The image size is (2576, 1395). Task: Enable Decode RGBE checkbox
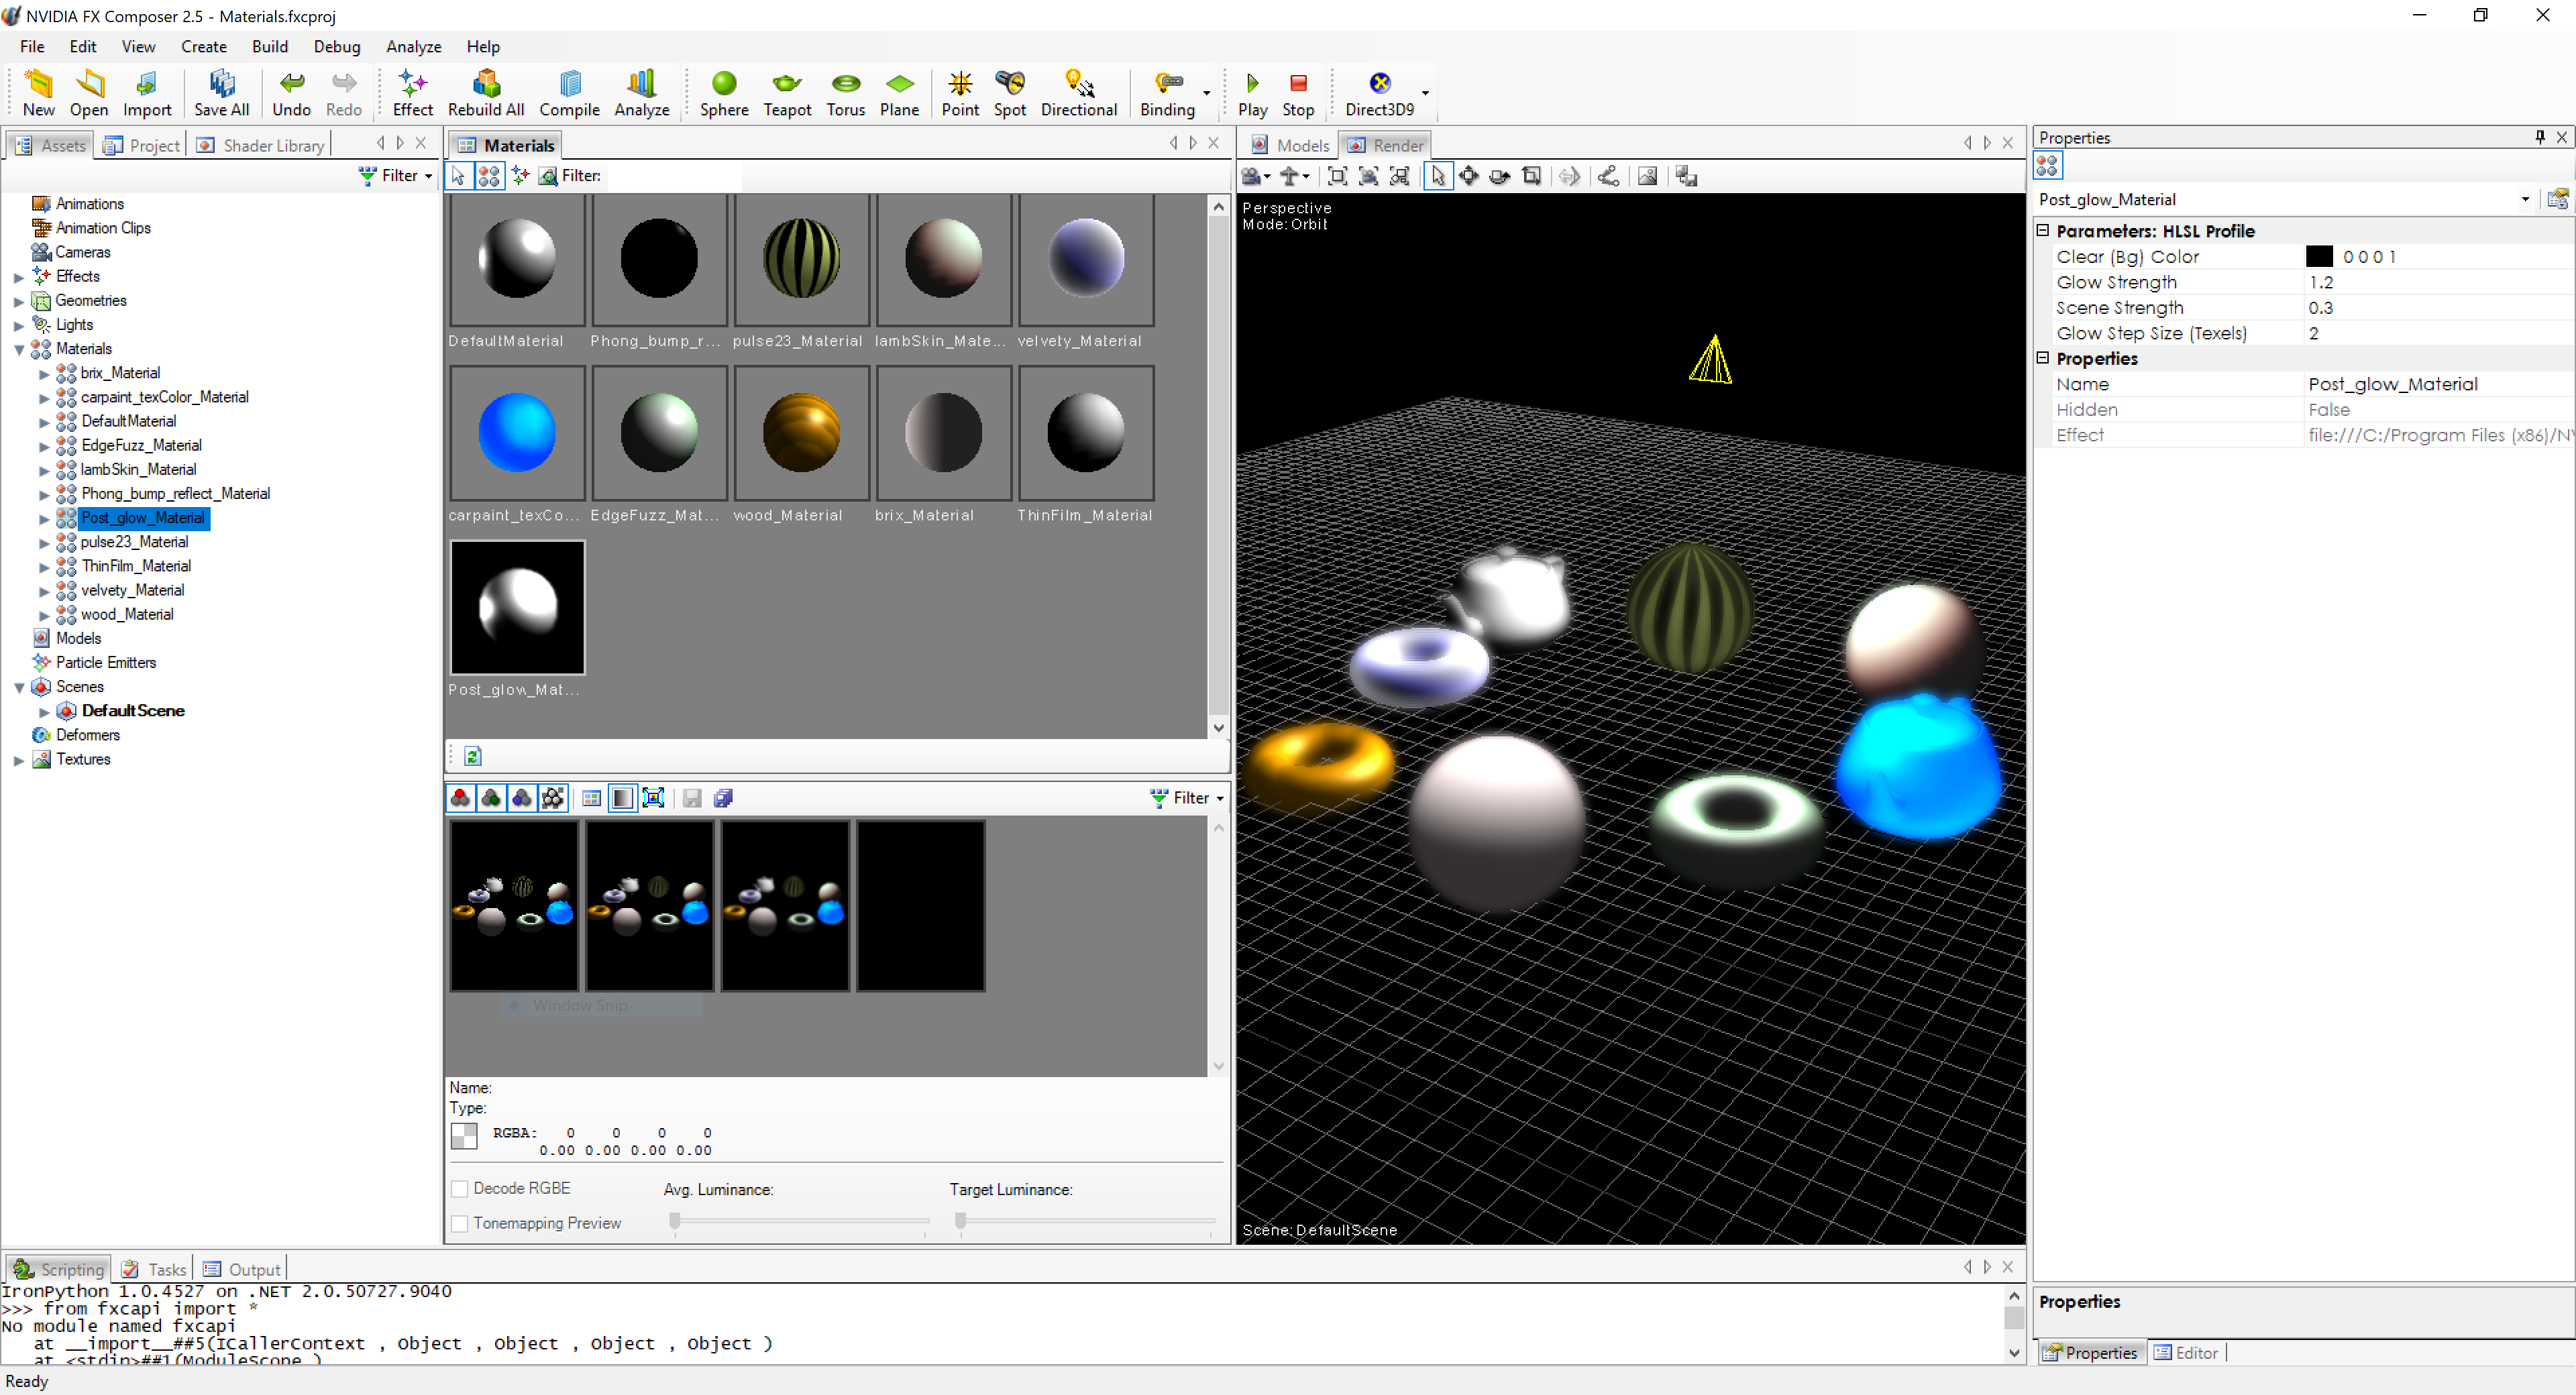coord(460,1189)
